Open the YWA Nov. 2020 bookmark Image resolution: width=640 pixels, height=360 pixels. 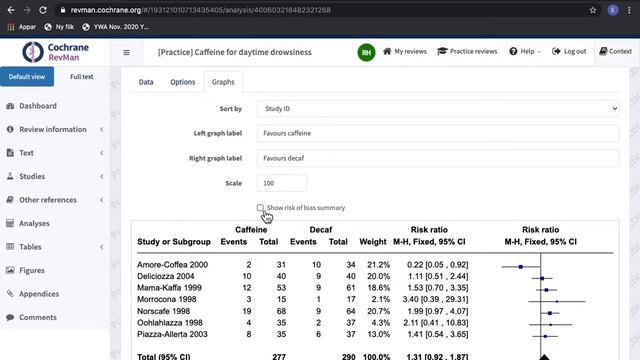[116, 27]
